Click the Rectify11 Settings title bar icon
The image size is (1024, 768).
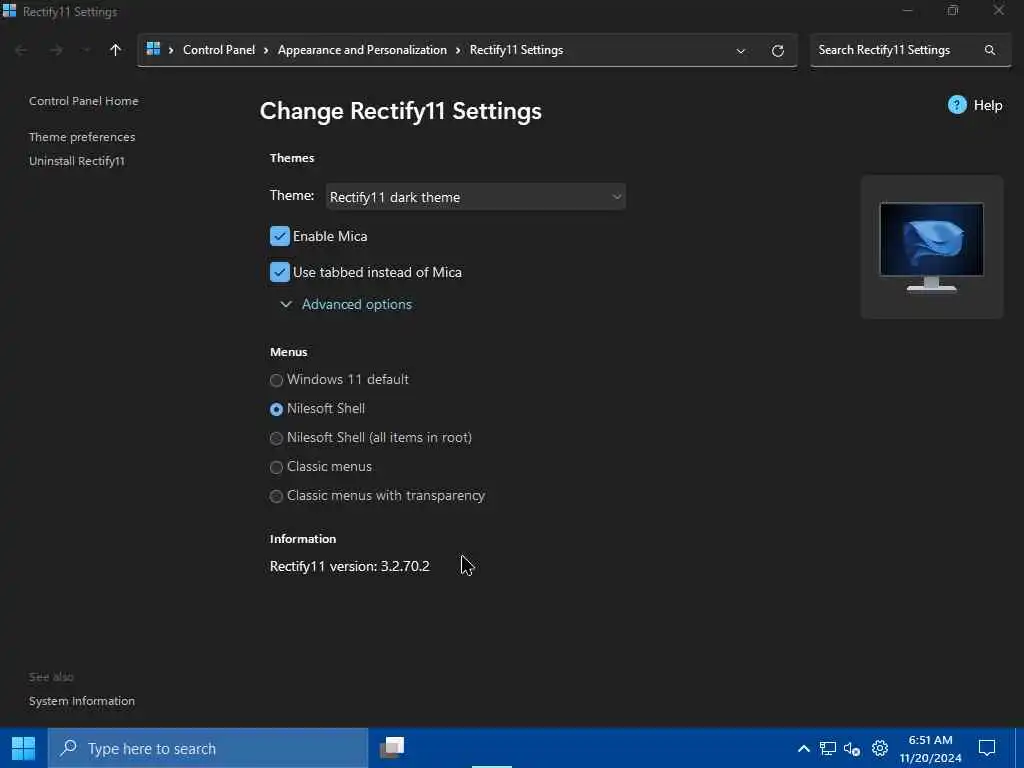coord(9,10)
